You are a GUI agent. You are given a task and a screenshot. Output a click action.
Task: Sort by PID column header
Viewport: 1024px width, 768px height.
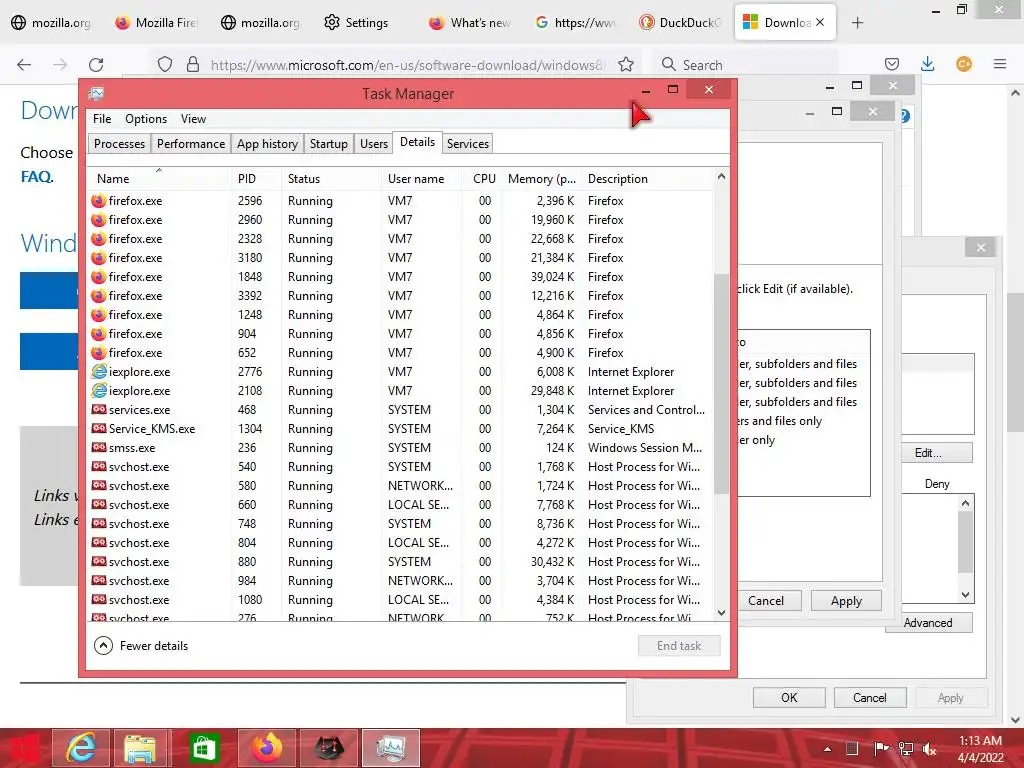coord(256,178)
